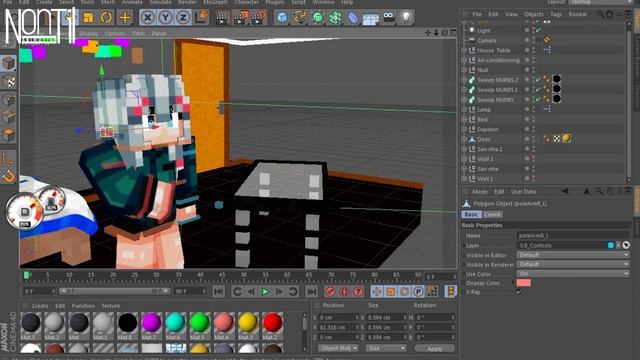Expand the Daydien null object
Viewport: 640px width, 360px height.
point(464,129)
